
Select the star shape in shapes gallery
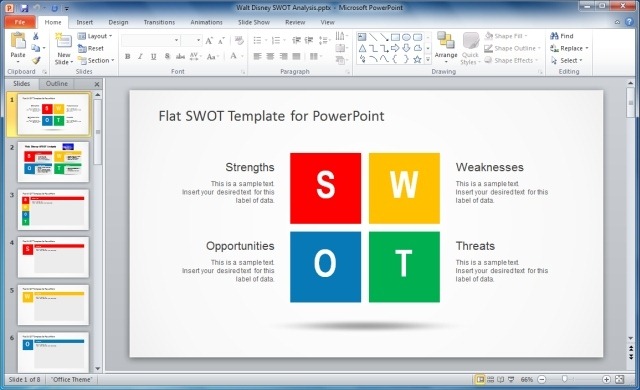[417, 60]
